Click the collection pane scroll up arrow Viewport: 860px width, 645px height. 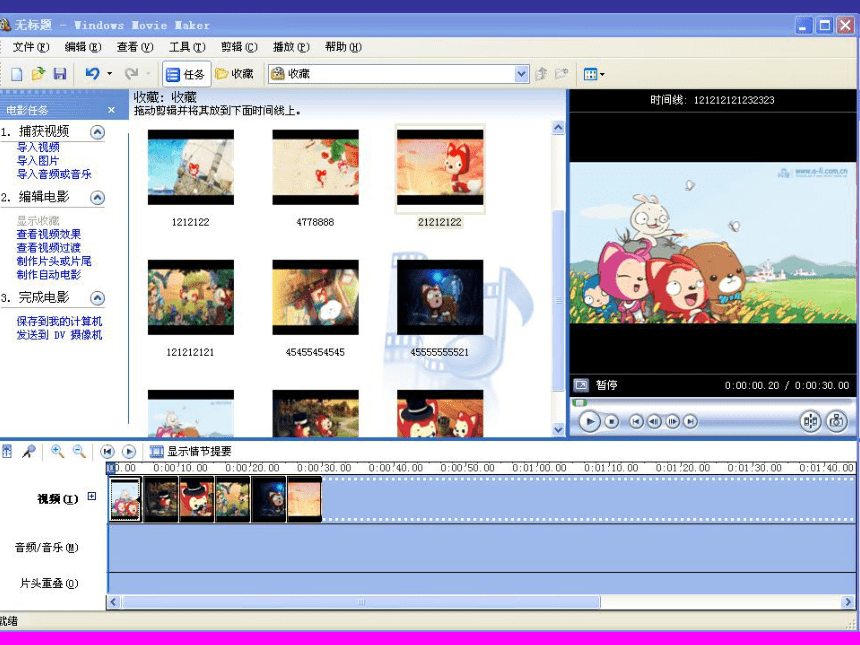pyautogui.click(x=558, y=128)
